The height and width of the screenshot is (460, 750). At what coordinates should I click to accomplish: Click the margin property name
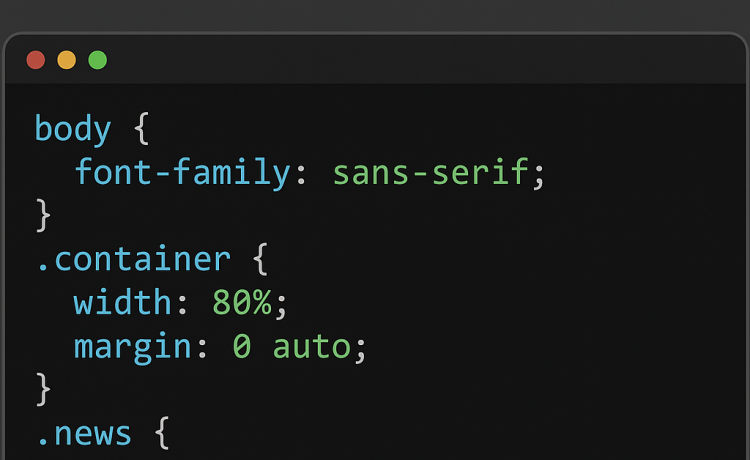pos(132,347)
